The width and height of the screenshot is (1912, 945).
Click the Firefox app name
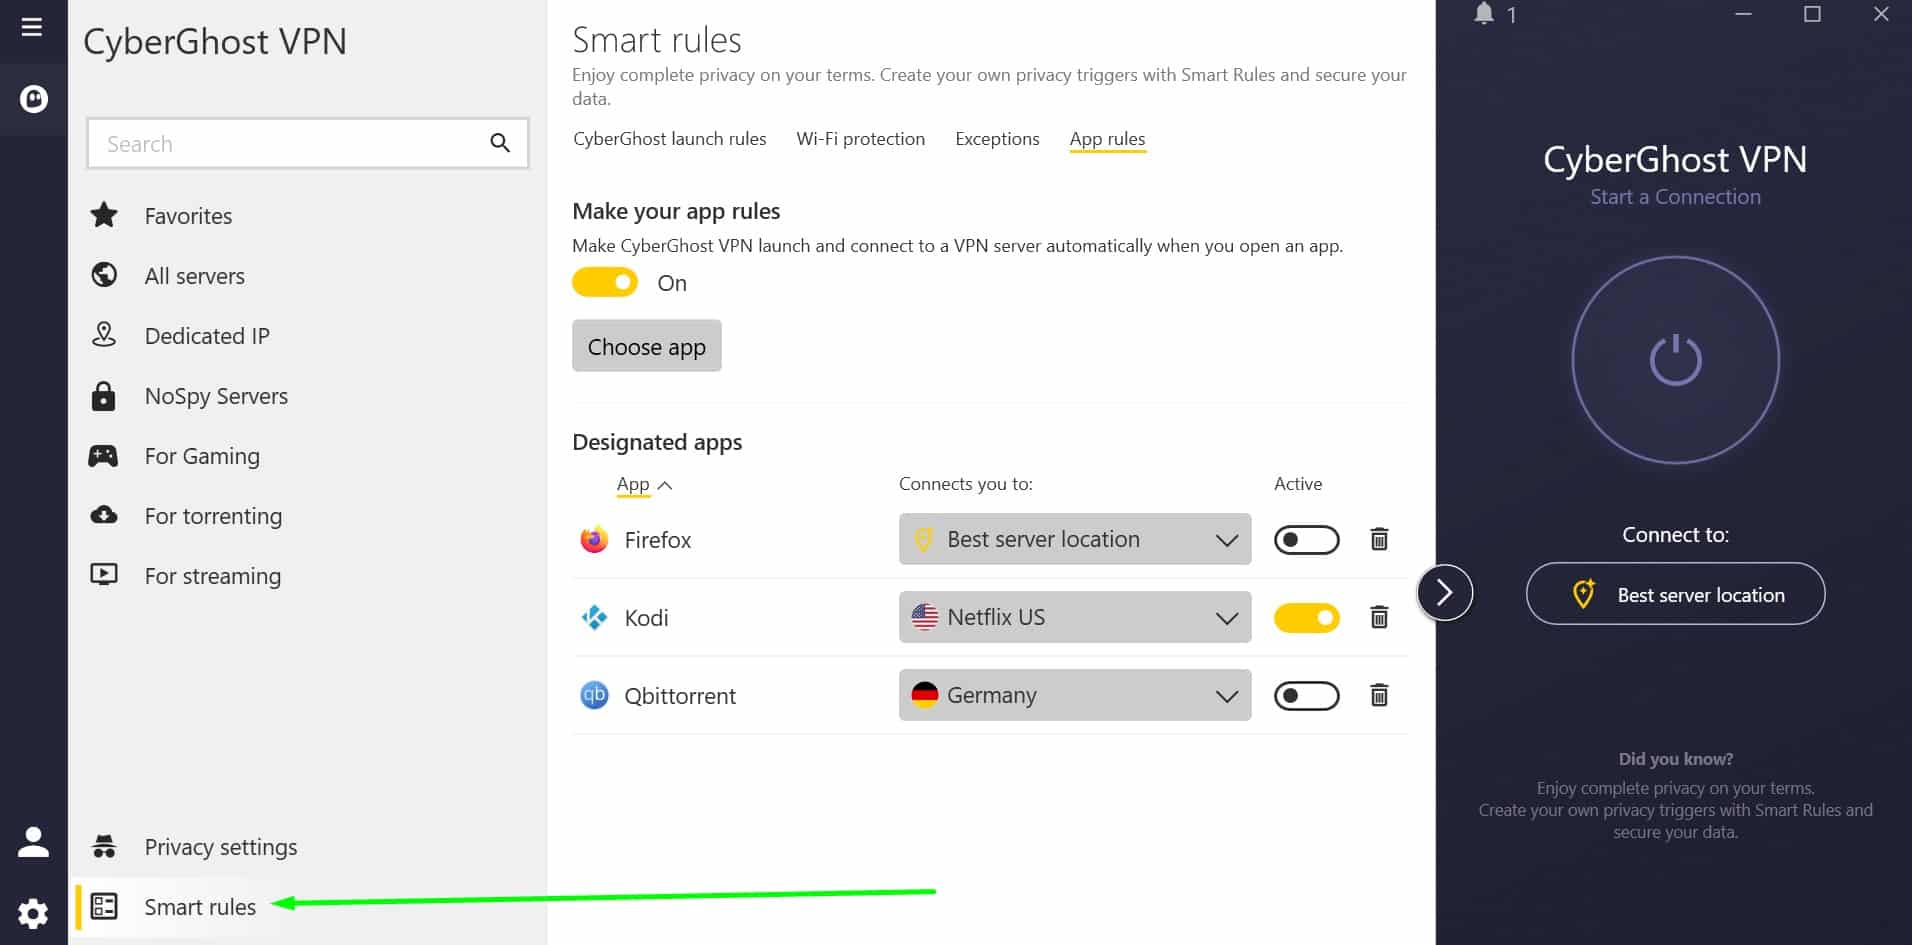click(x=657, y=540)
